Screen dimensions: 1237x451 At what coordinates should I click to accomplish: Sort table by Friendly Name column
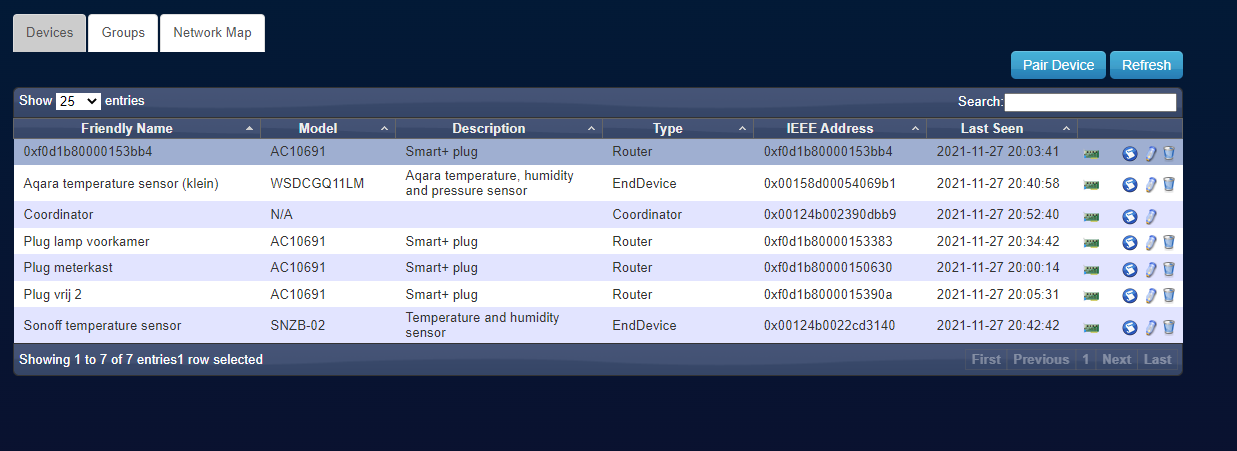127,129
